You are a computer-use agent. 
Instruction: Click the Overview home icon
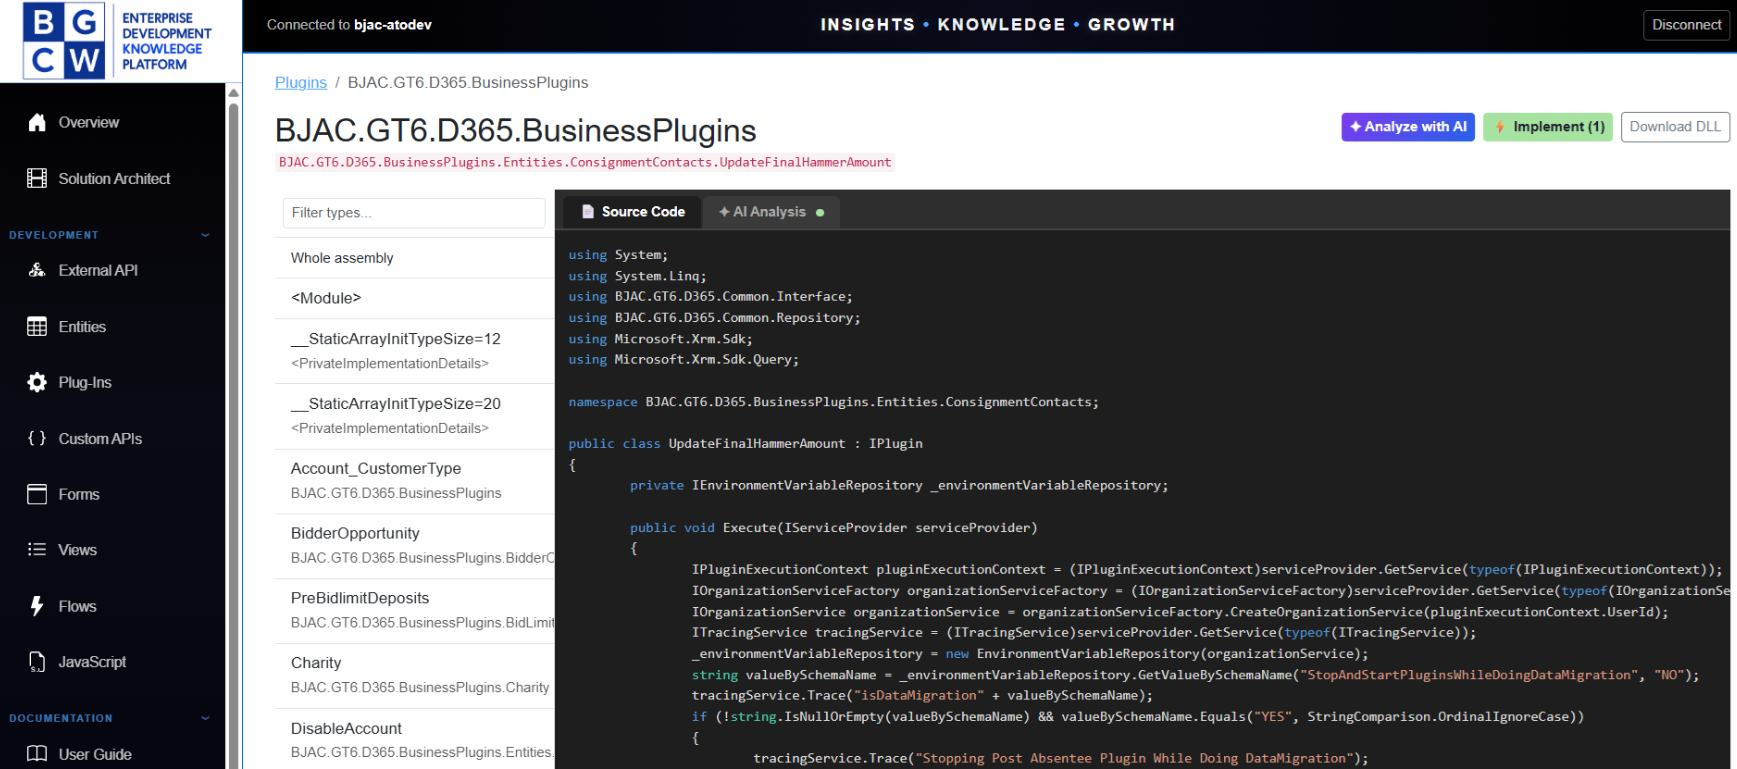pyautogui.click(x=37, y=122)
